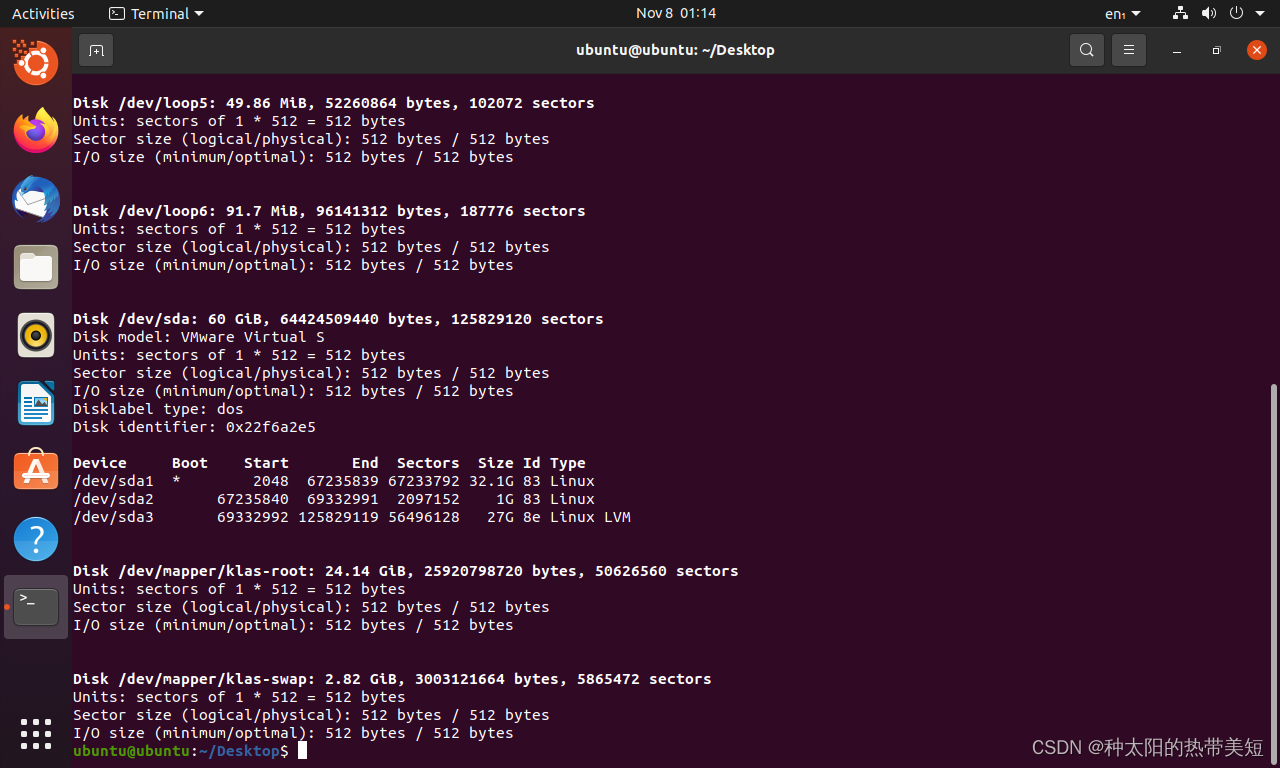This screenshot has height=768, width=1280.
Task: Show the Applications grid
Action: pyautogui.click(x=36, y=733)
